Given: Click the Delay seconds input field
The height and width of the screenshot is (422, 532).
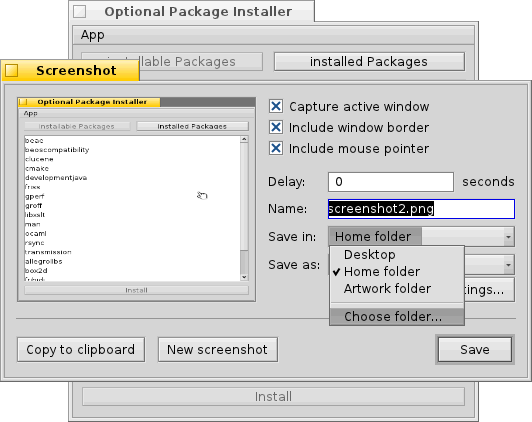Looking at the screenshot, I should [391, 182].
